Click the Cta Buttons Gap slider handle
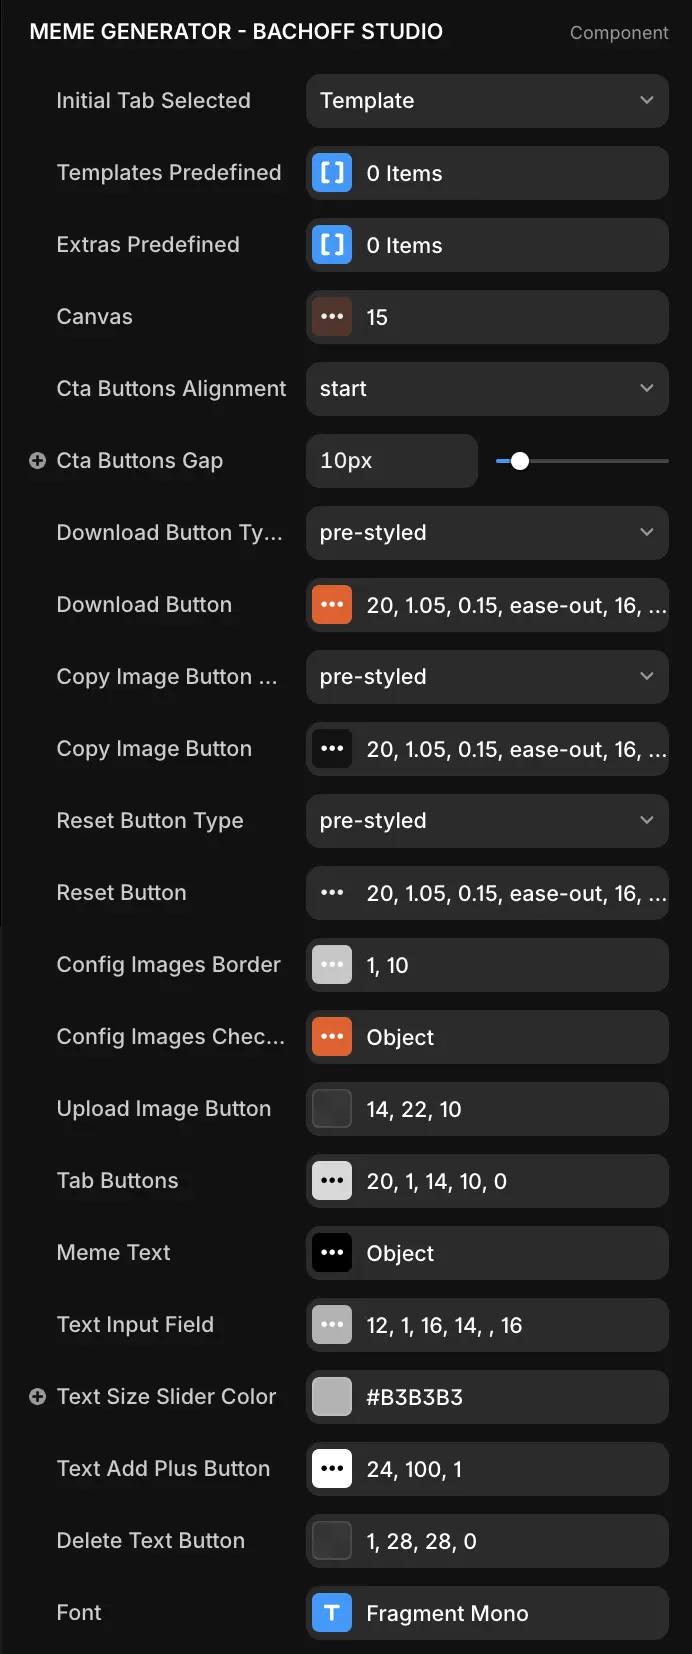This screenshot has height=1654, width=692. [520, 461]
